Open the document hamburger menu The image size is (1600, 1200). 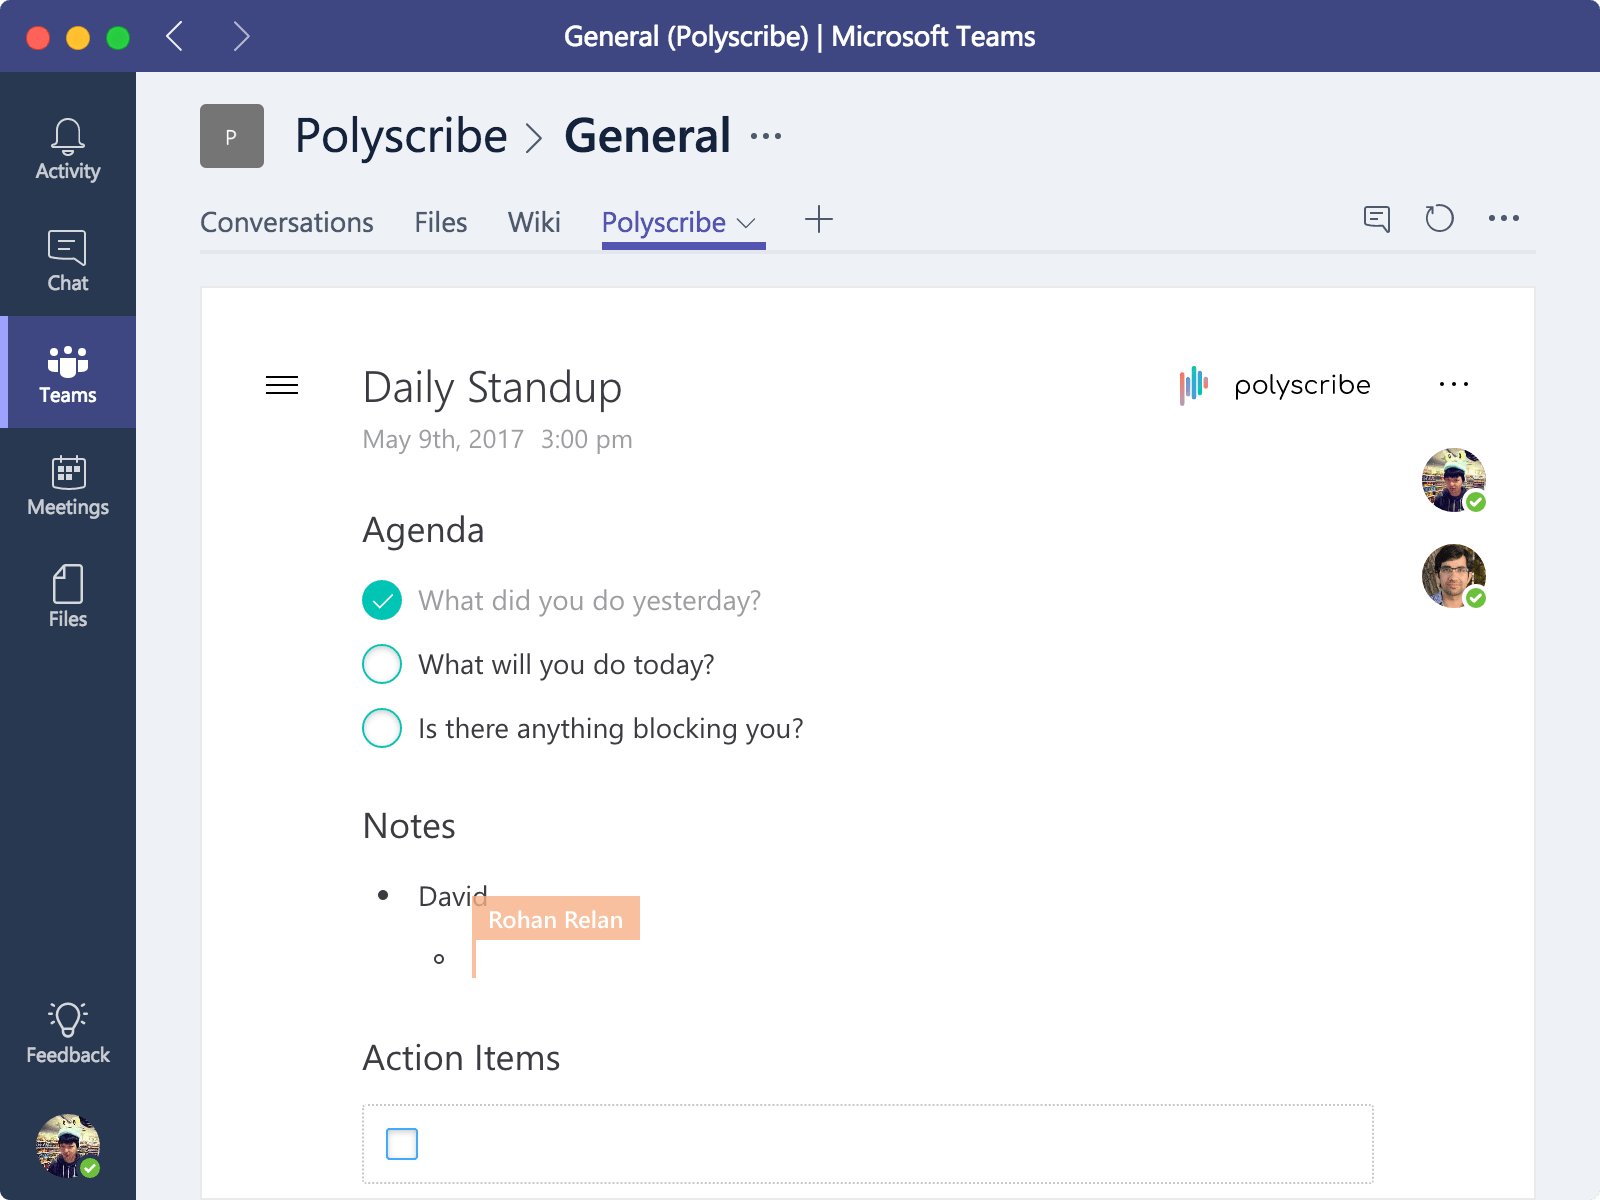point(281,386)
